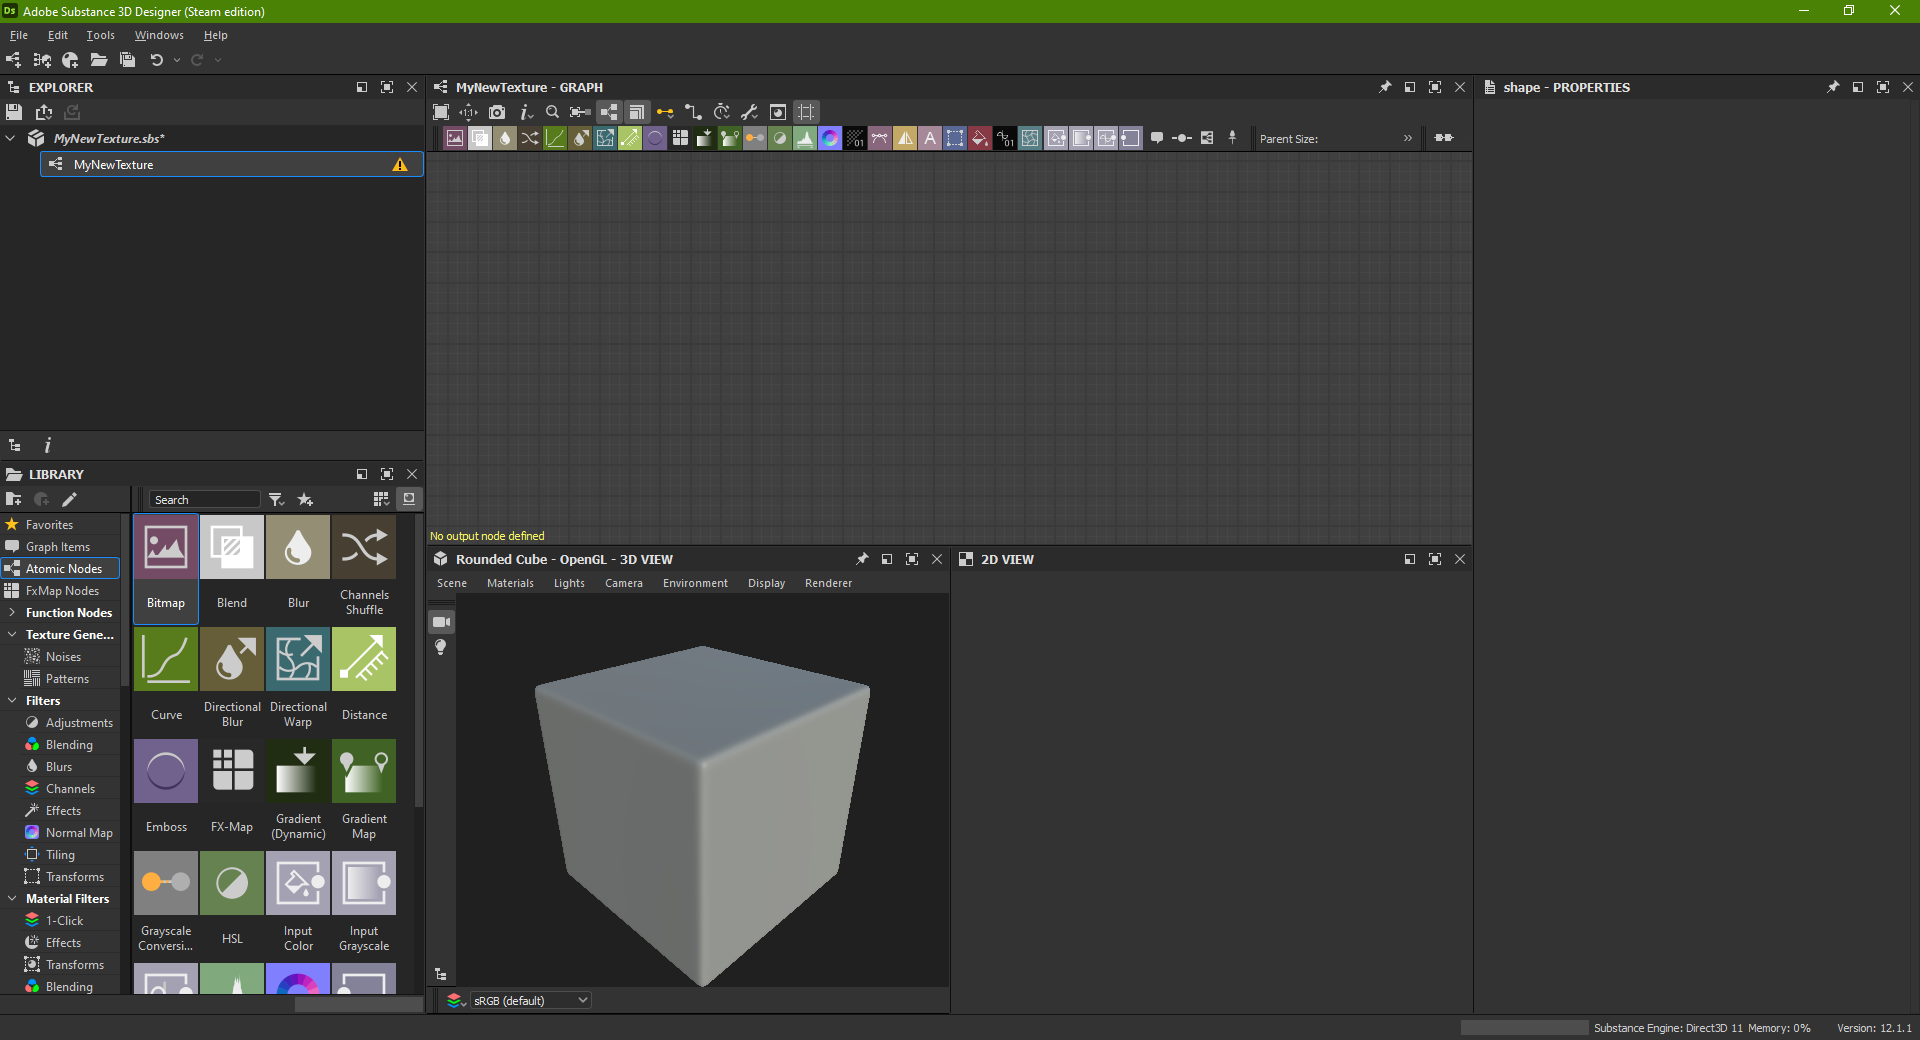
Task: Open the Edit menu
Action: 58,35
